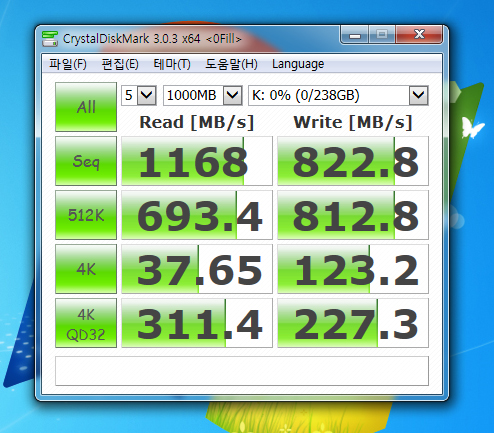Viewport: 494px width, 433px height.
Task: Open the K: drive selection dropdown
Action: [338, 96]
